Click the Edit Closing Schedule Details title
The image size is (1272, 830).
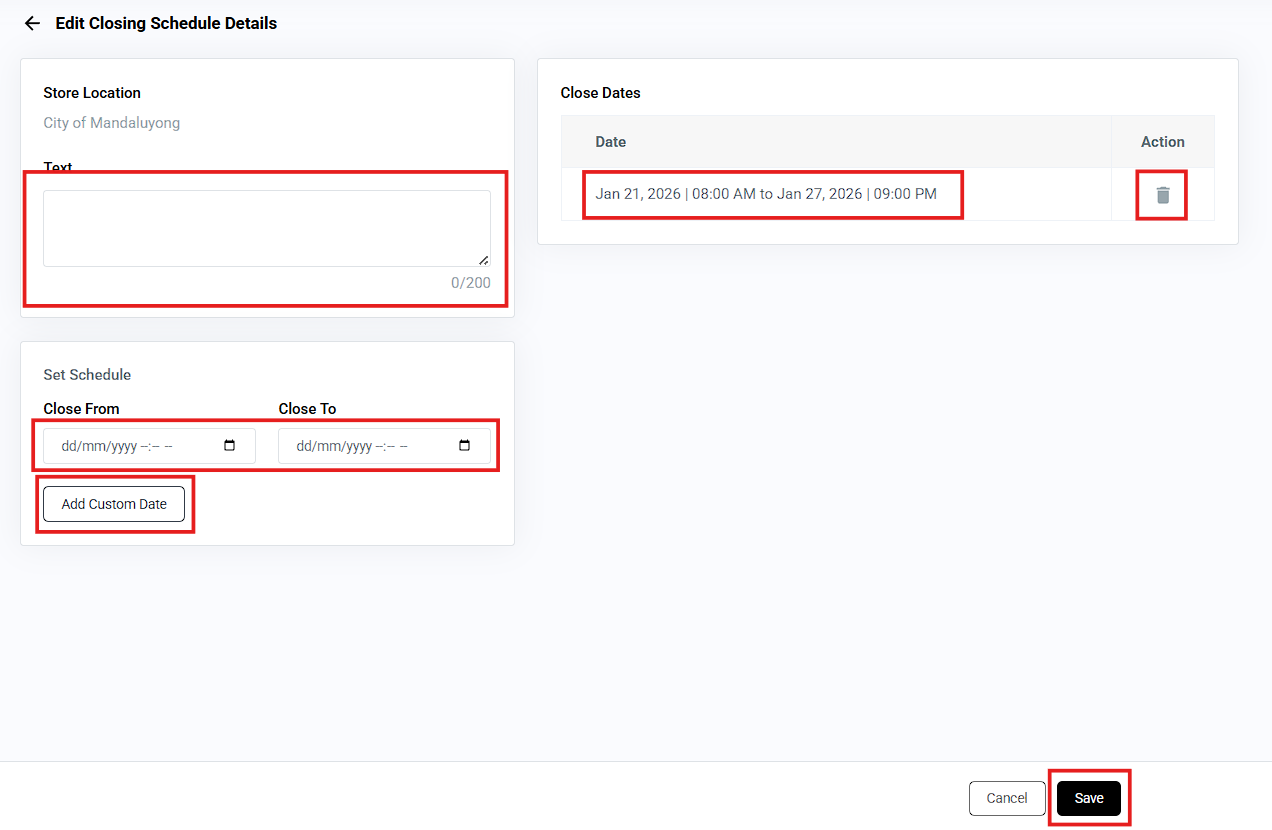coord(166,23)
